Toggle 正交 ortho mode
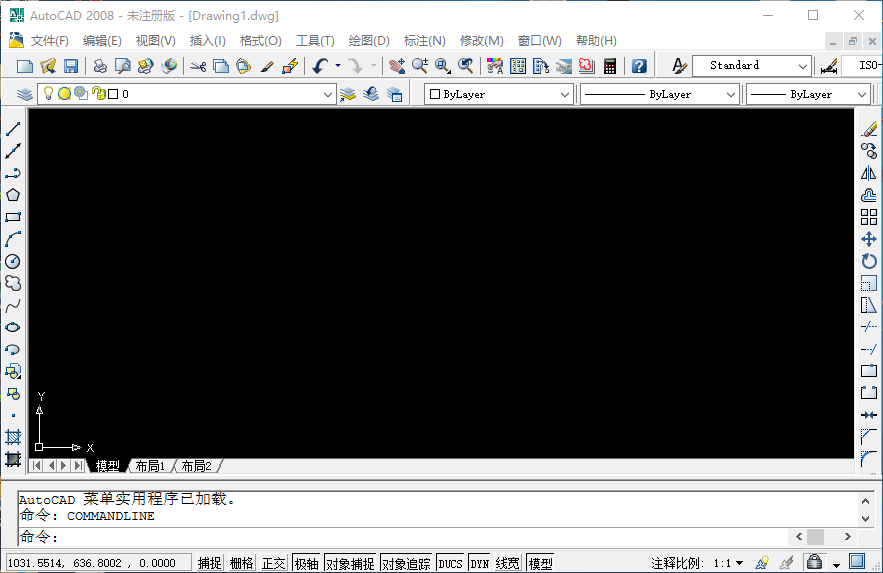 274,563
